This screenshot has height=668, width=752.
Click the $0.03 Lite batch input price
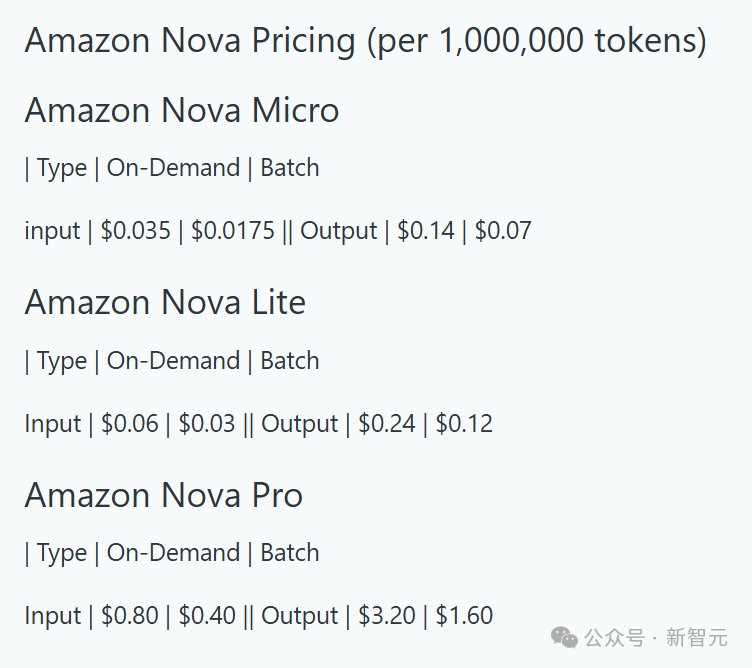(207, 423)
